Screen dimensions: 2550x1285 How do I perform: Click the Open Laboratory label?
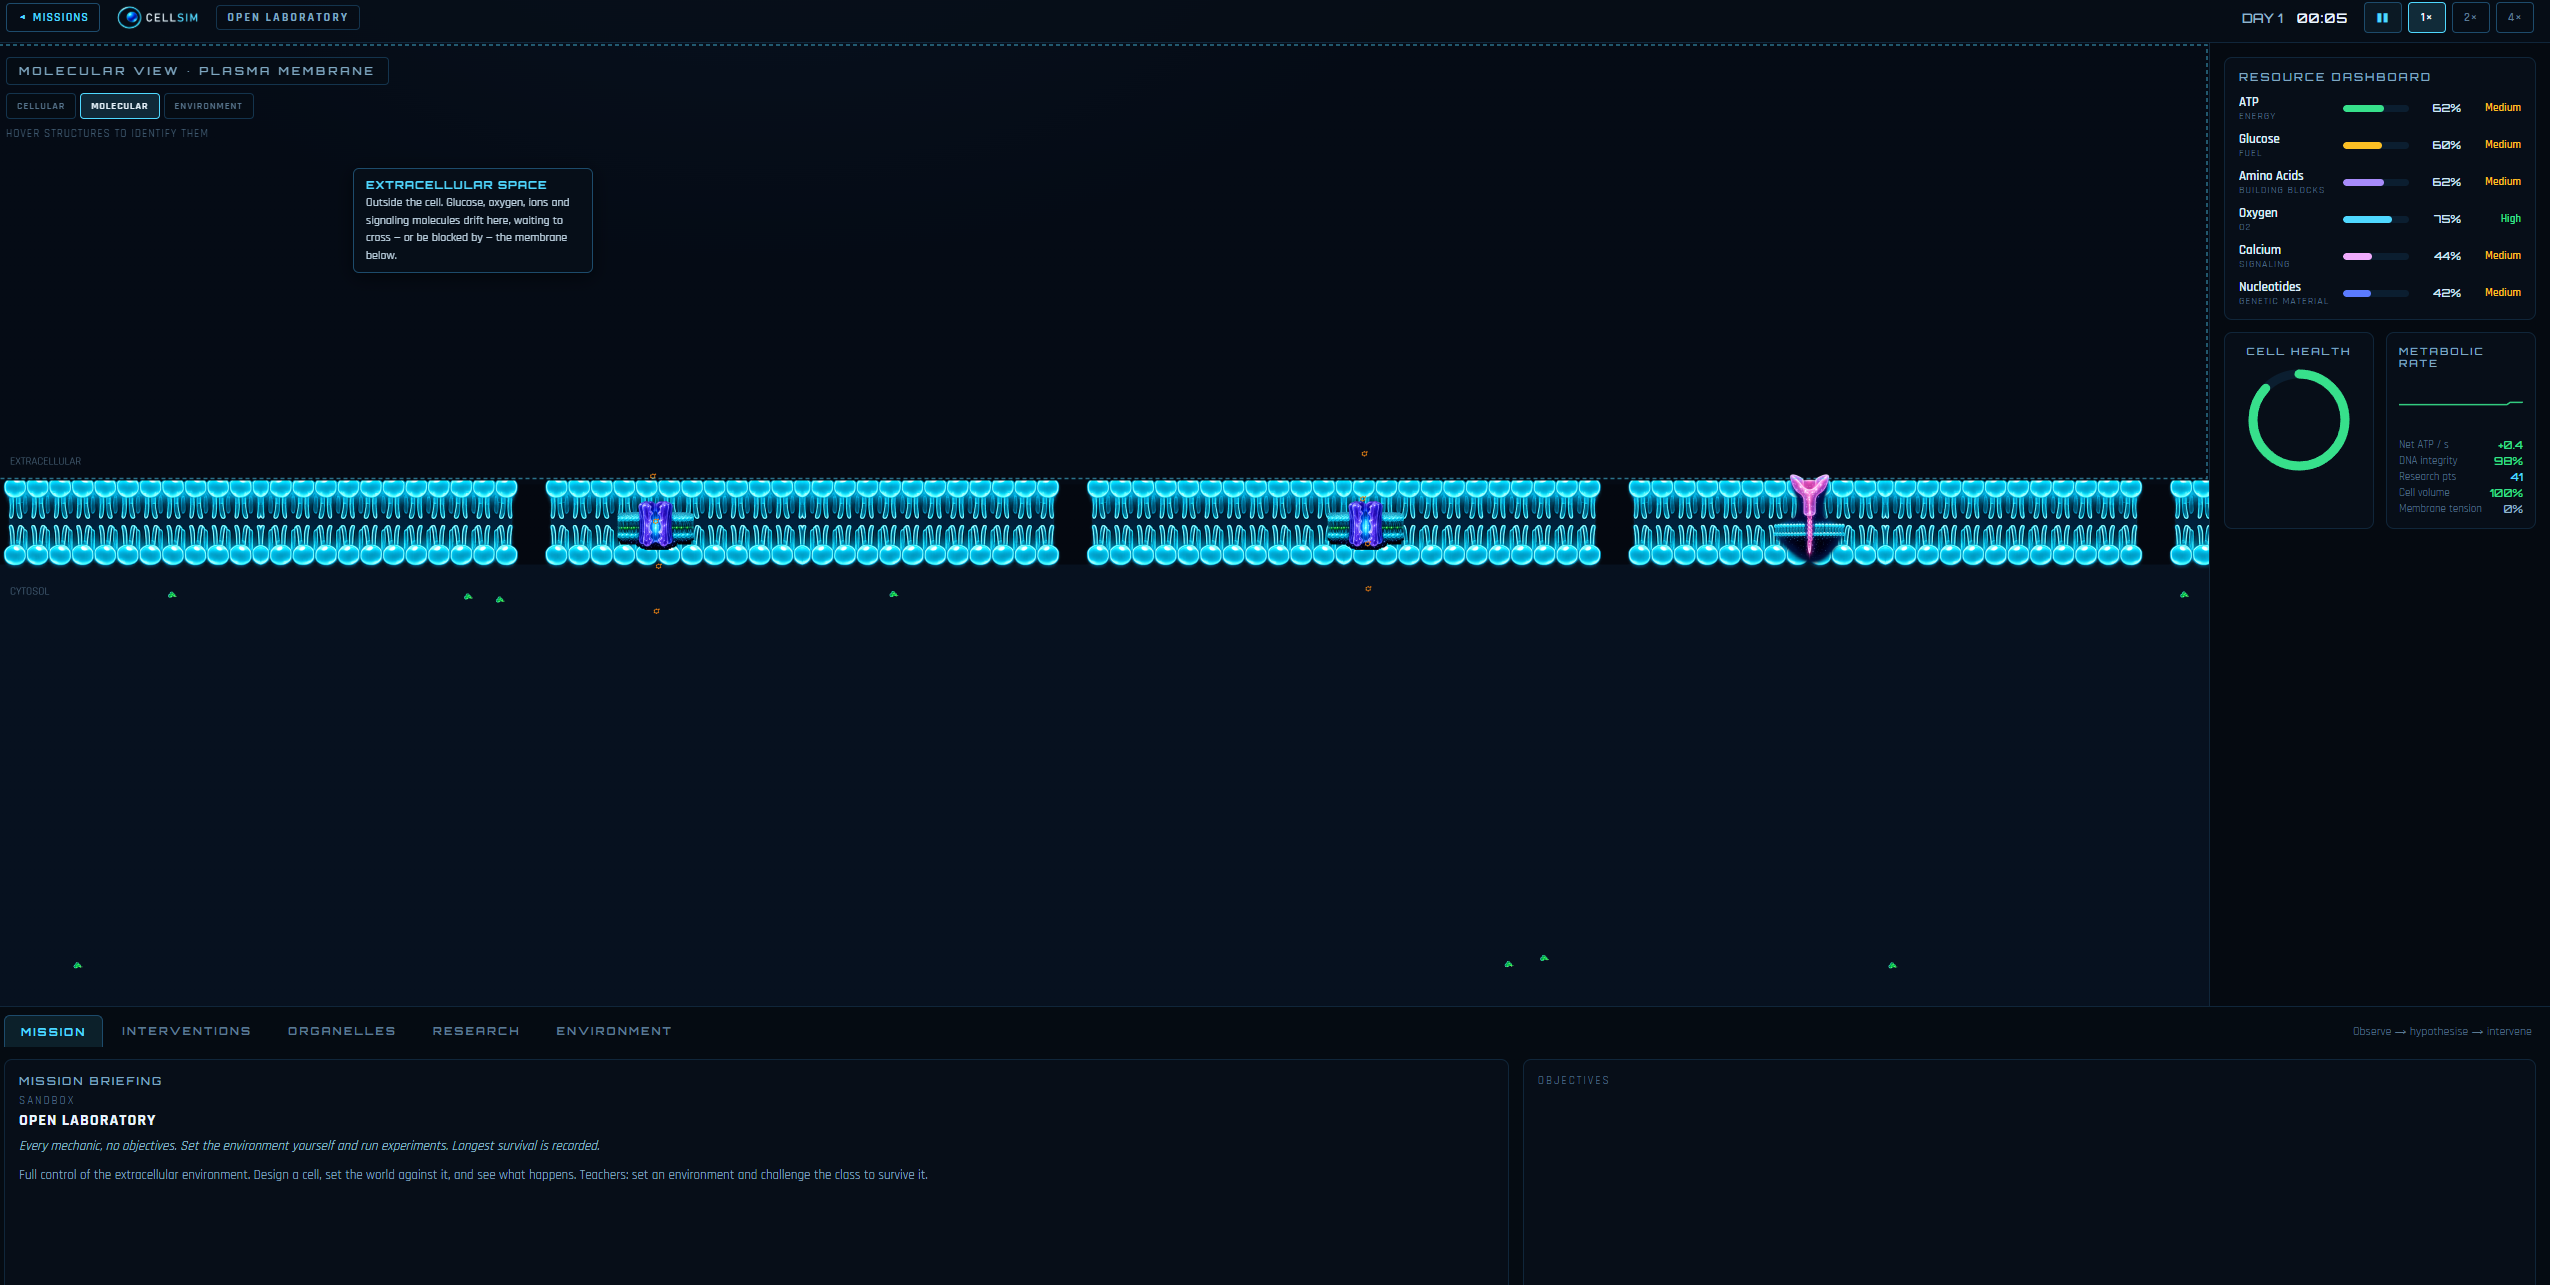(287, 18)
